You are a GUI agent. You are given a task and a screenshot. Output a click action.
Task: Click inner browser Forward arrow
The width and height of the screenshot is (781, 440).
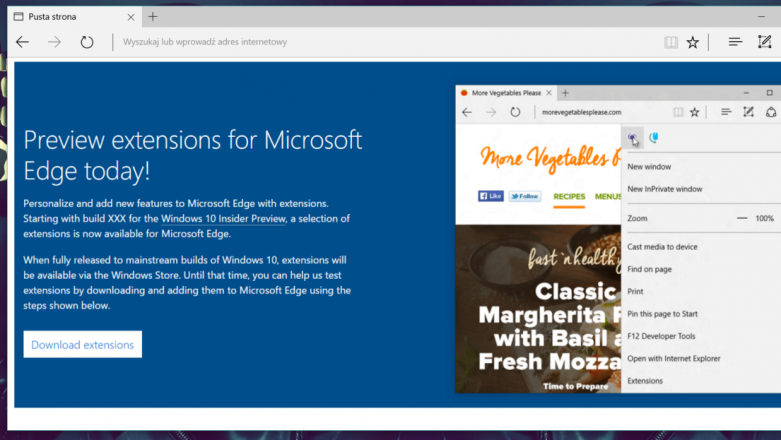pos(491,112)
